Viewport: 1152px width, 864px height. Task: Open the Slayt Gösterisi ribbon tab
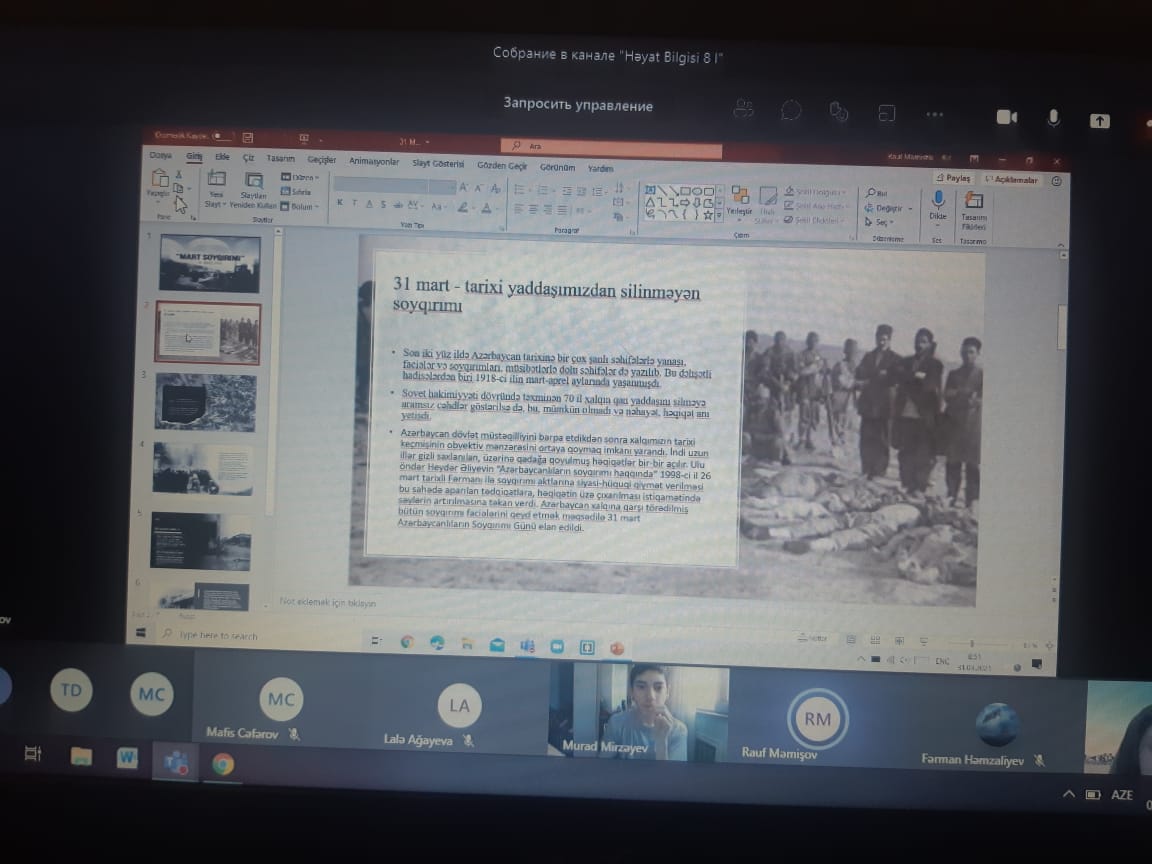(438, 163)
